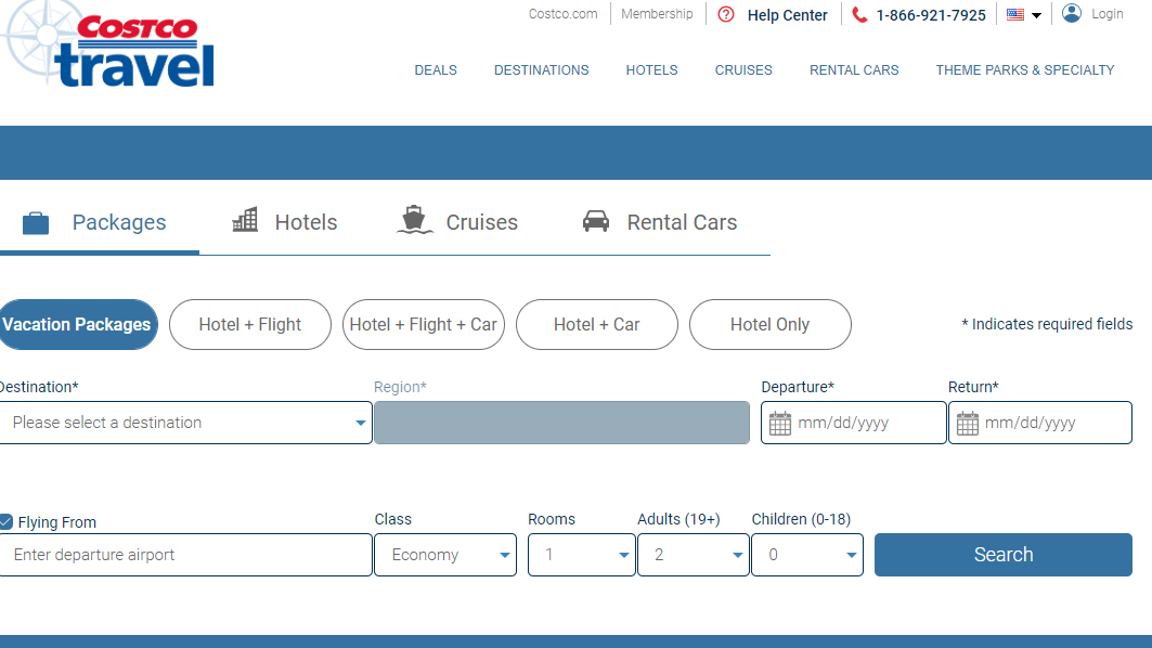Viewport: 1152px width, 648px height.
Task: Click the Departure calendar icon
Action: click(x=780, y=423)
